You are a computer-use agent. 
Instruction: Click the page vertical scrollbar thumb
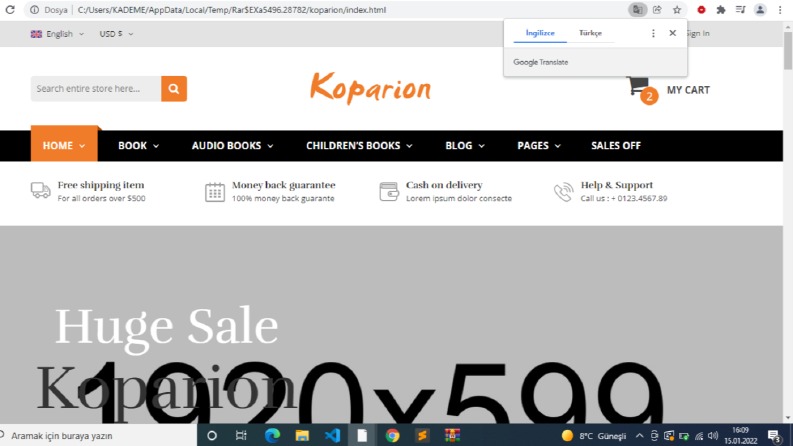click(788, 50)
